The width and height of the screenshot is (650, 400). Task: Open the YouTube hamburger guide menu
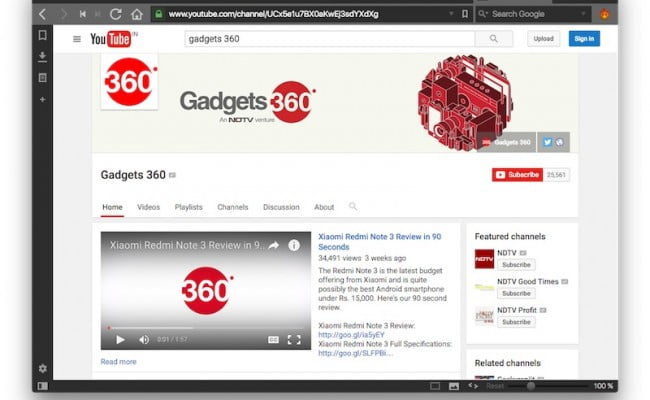click(77, 39)
